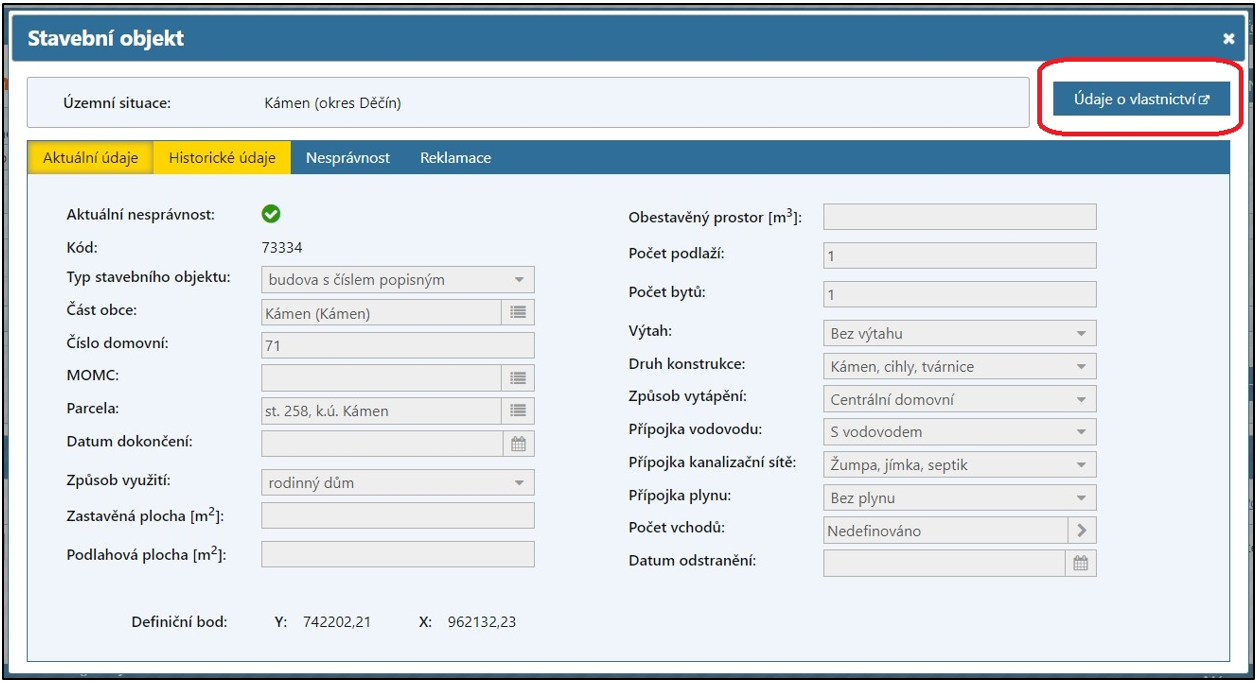Viewport: 1256px width, 683px height.
Task: Close the Stavební objekt dialog
Action: click(1228, 39)
